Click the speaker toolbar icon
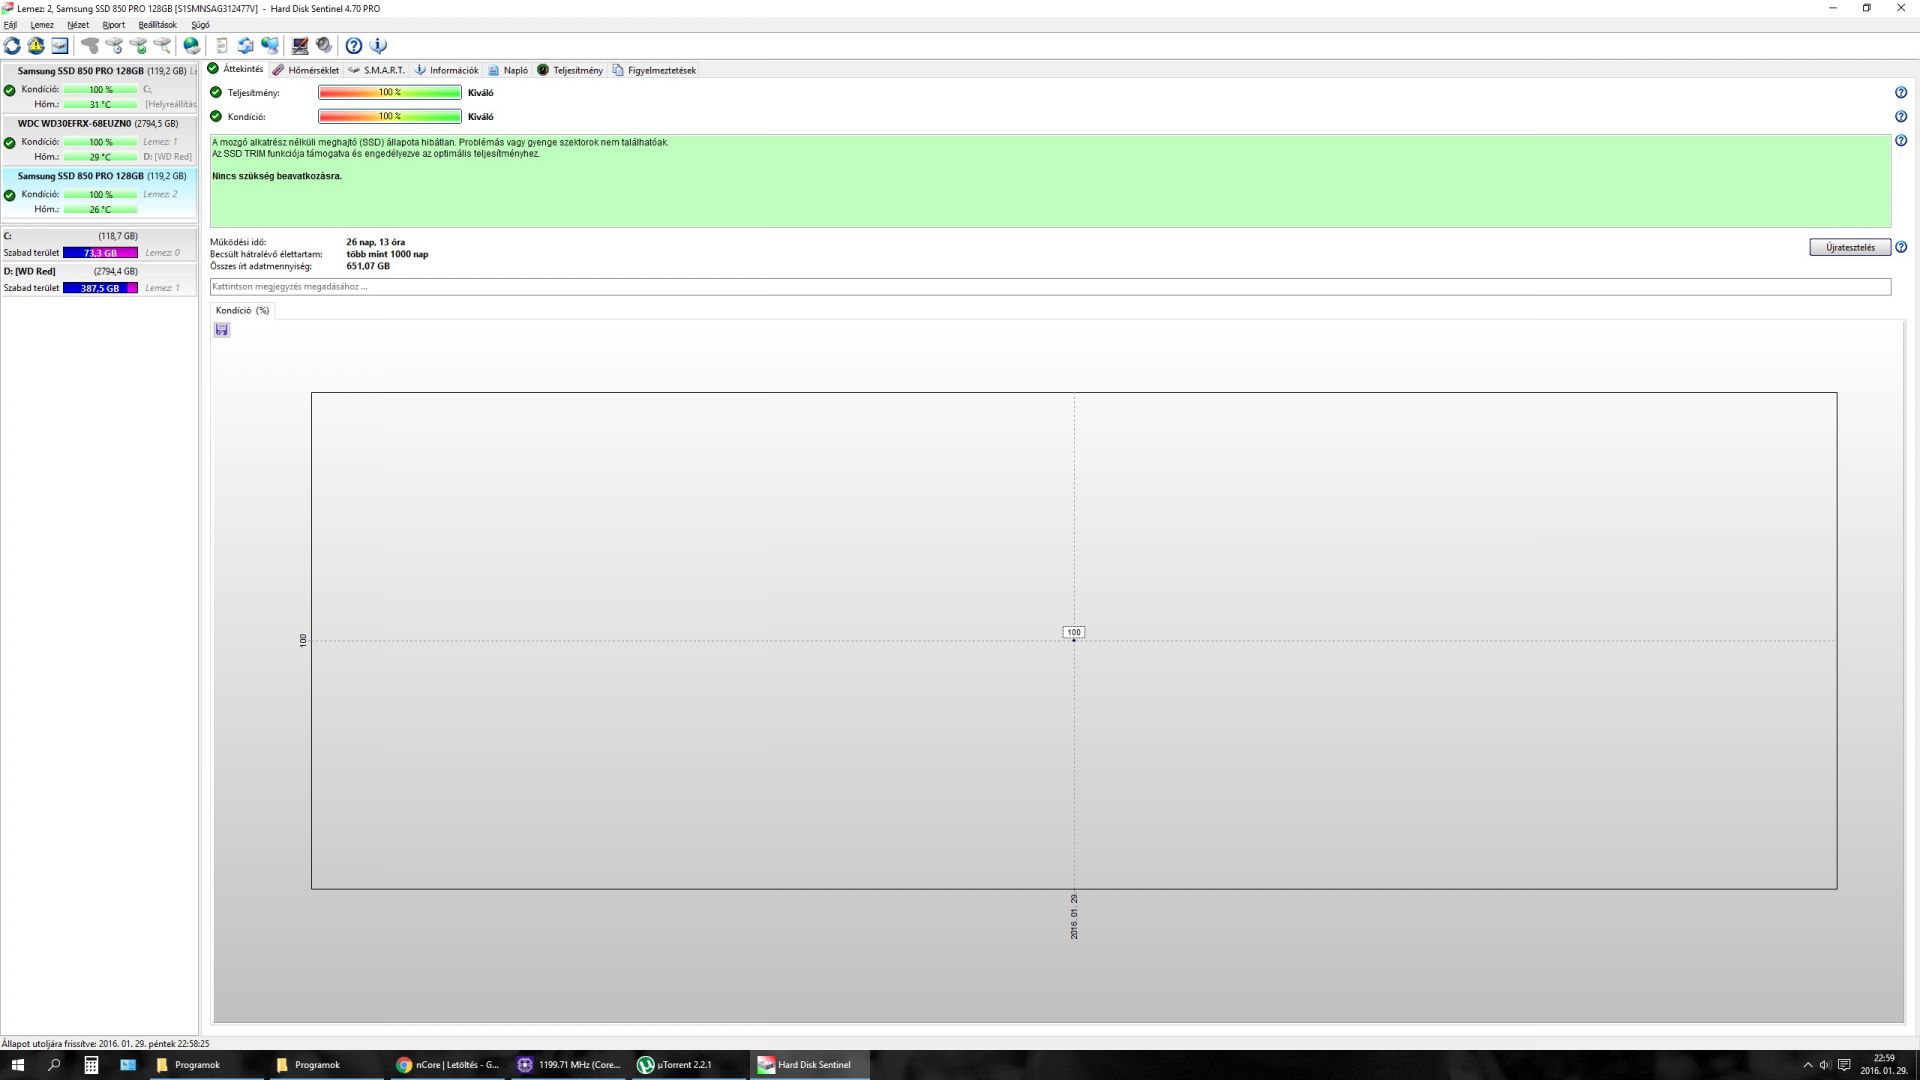This screenshot has height=1080, width=1920. pos(323,46)
